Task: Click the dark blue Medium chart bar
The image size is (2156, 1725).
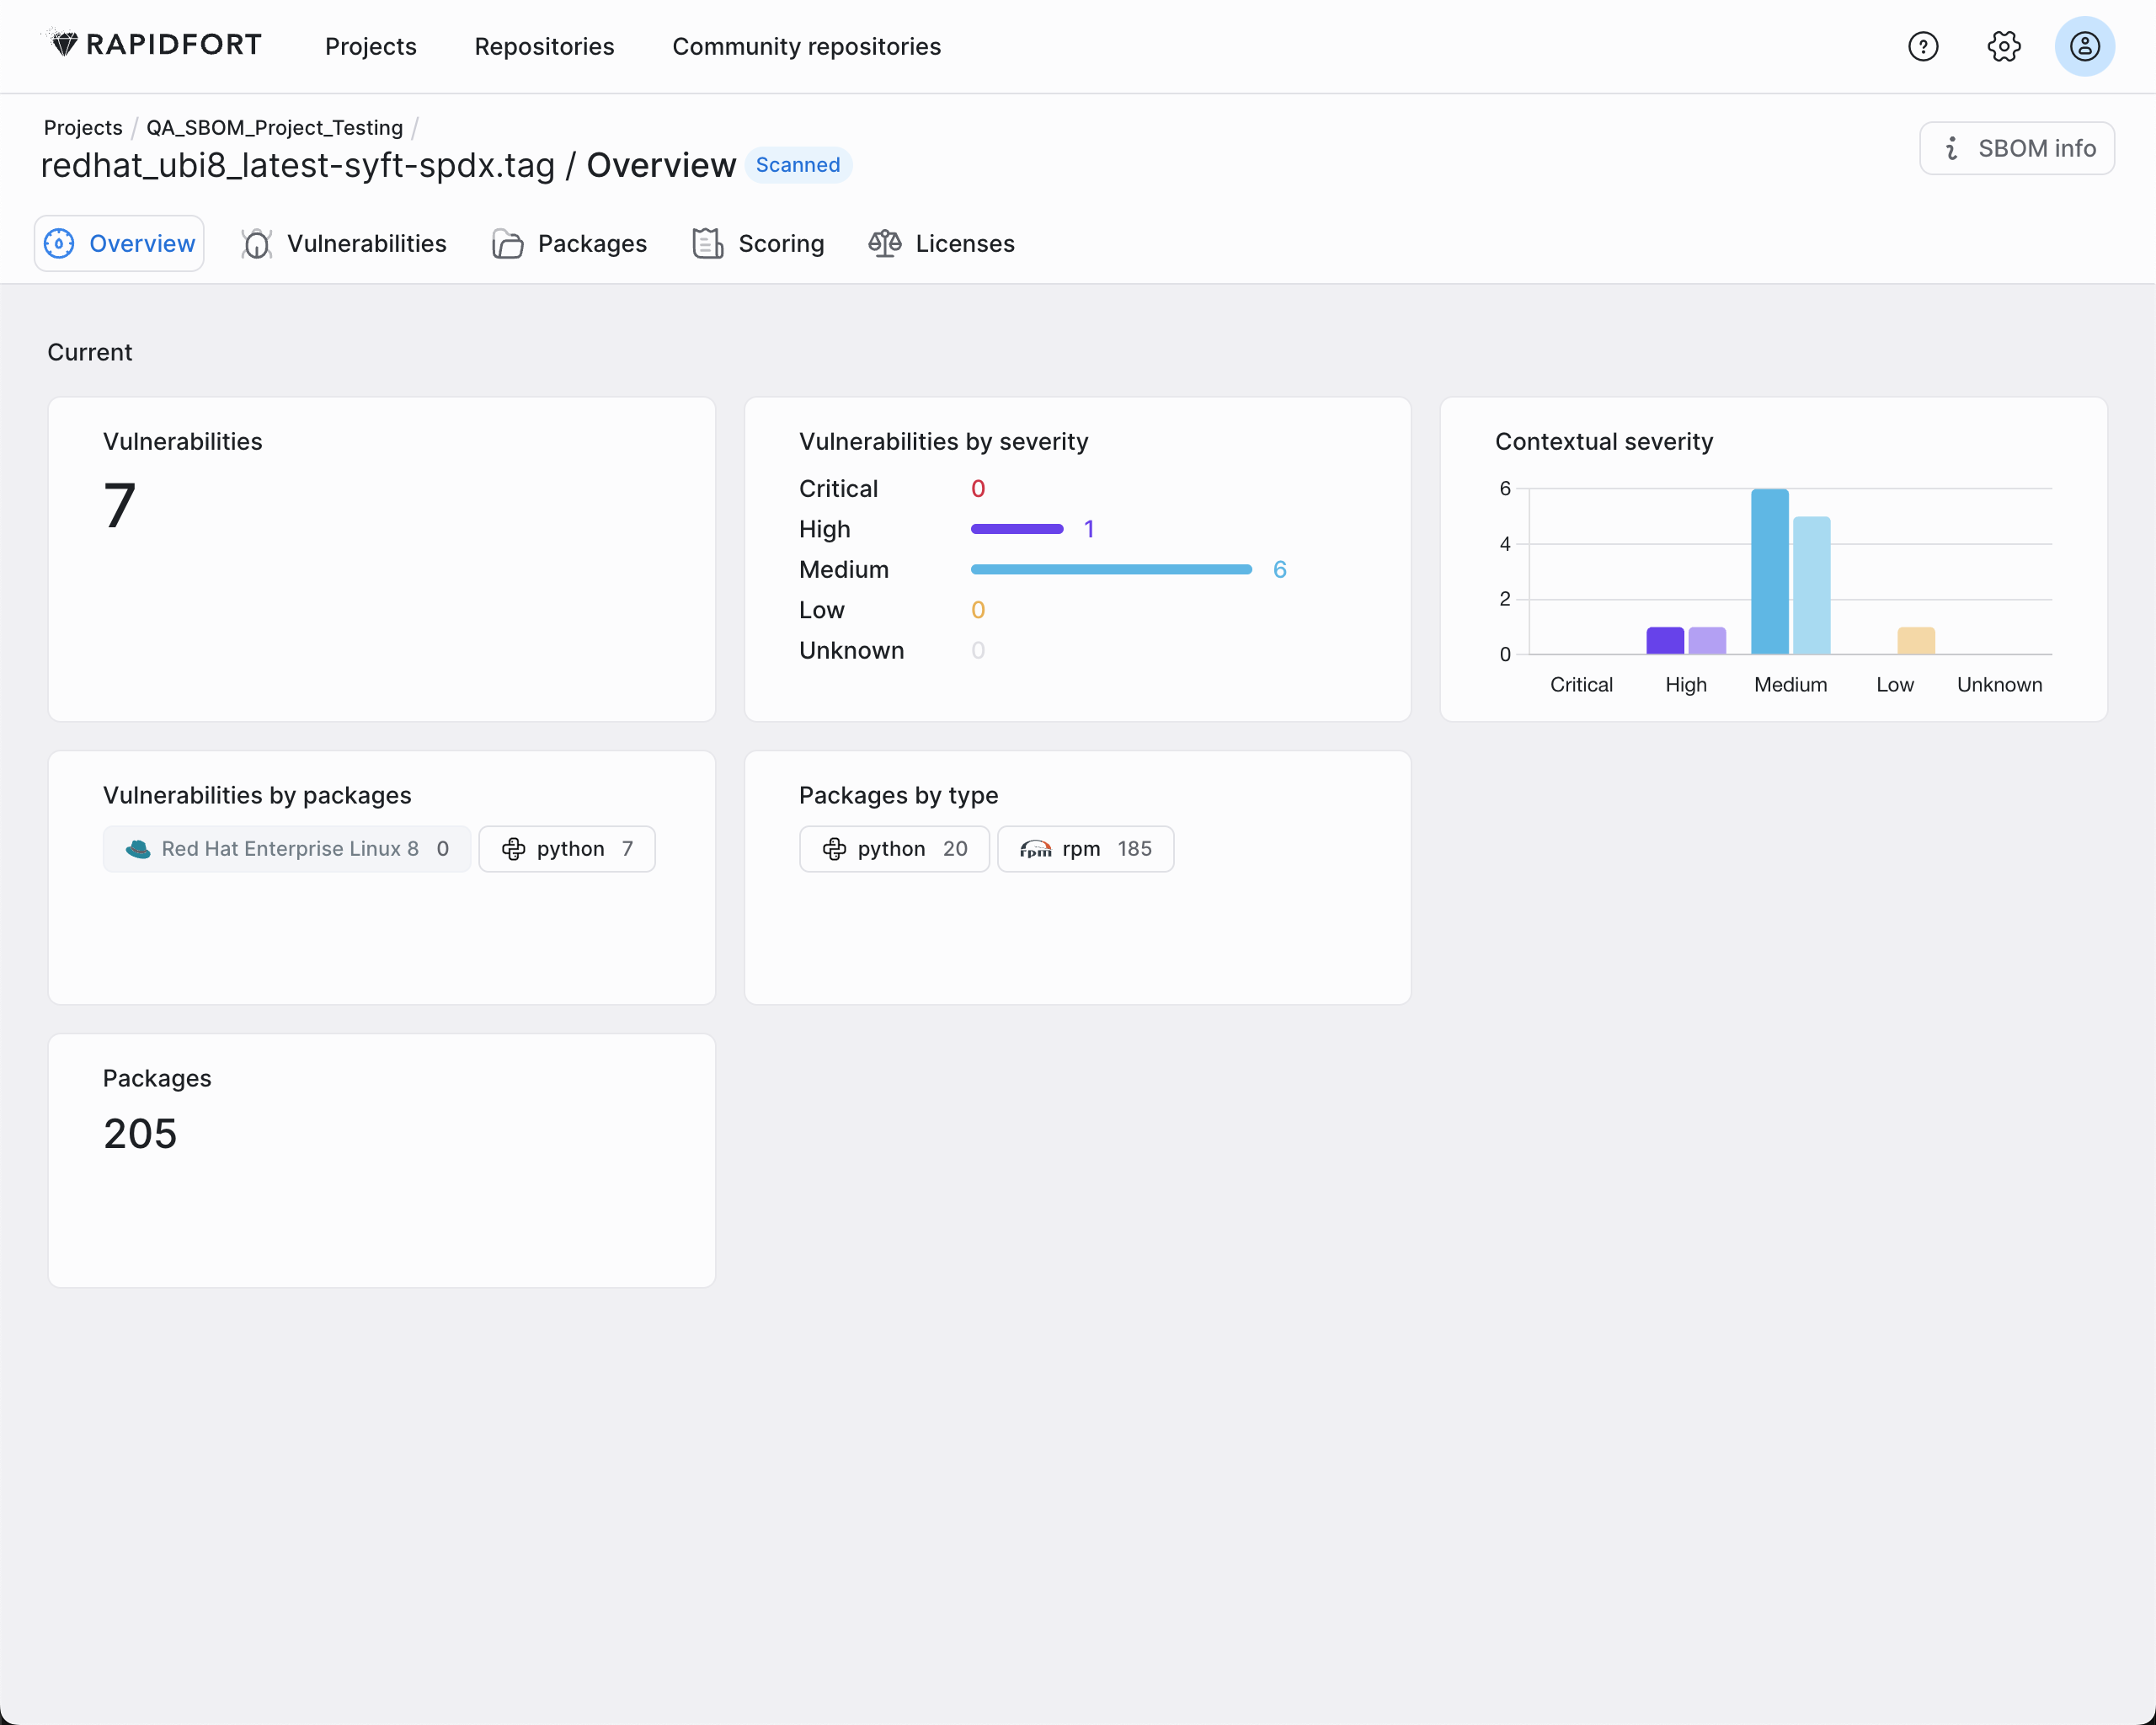Action: (x=1769, y=572)
